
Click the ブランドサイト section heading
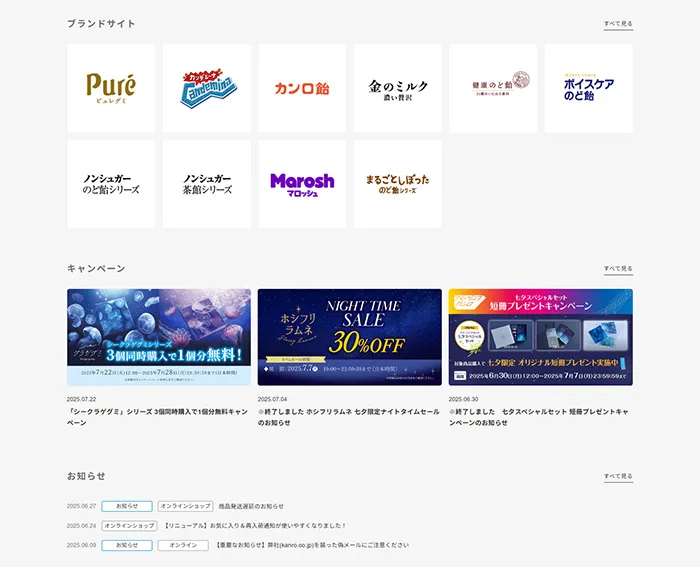[101, 24]
